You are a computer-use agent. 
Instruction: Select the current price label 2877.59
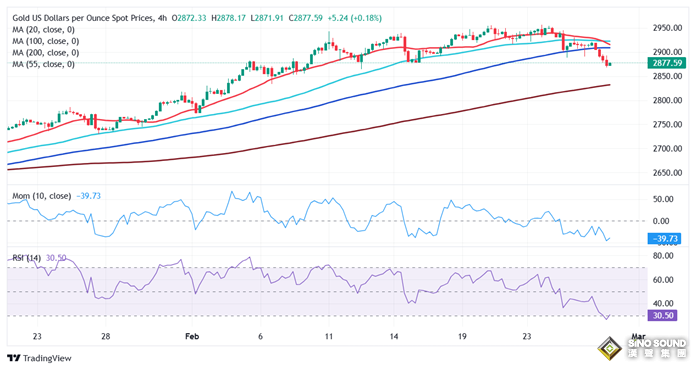[x=667, y=63]
